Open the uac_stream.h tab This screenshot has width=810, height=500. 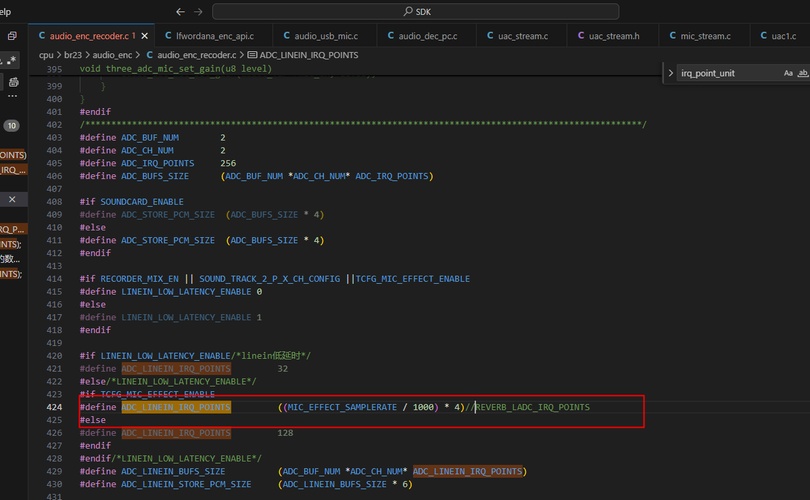614,36
